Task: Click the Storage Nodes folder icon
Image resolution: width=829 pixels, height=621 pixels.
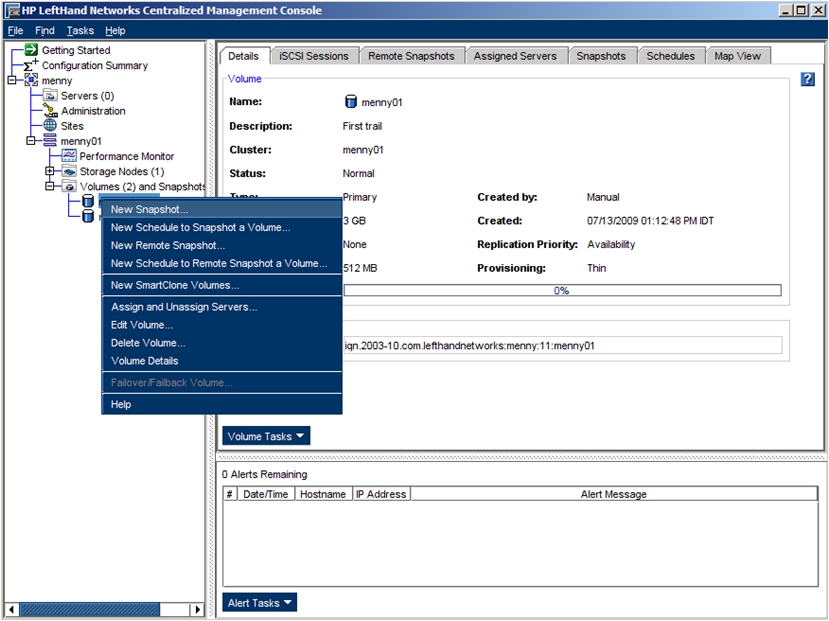Action: point(69,171)
